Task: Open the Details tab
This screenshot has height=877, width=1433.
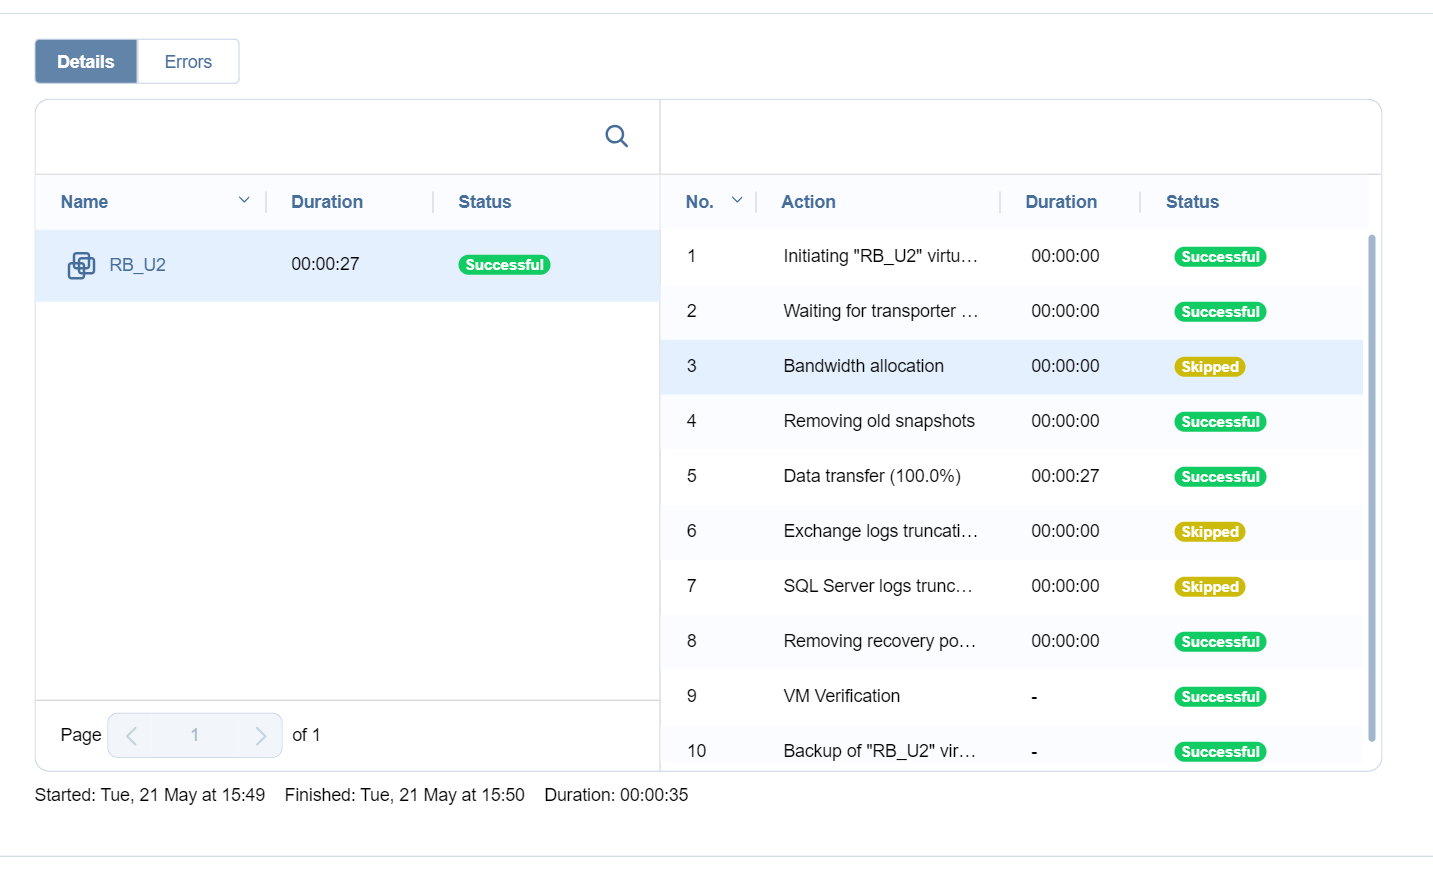Action: coord(86,62)
